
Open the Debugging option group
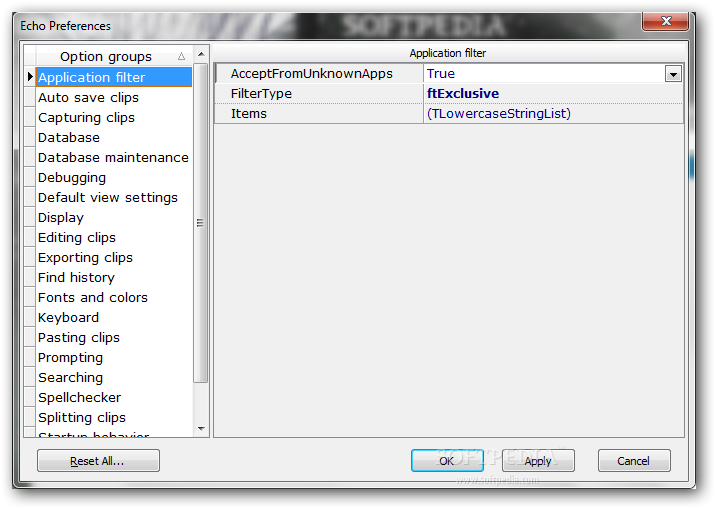(x=114, y=178)
